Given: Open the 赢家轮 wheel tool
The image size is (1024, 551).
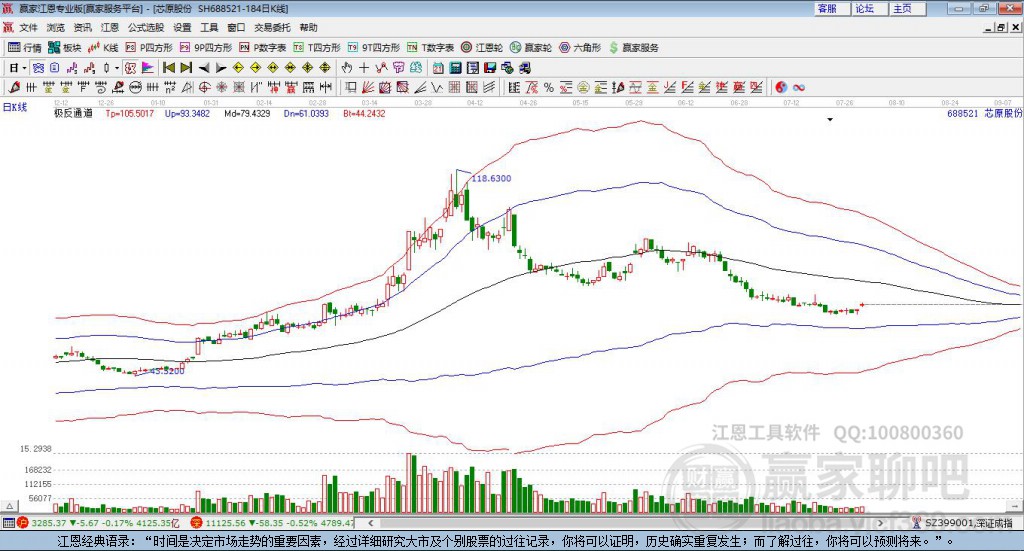Looking at the screenshot, I should (531, 48).
